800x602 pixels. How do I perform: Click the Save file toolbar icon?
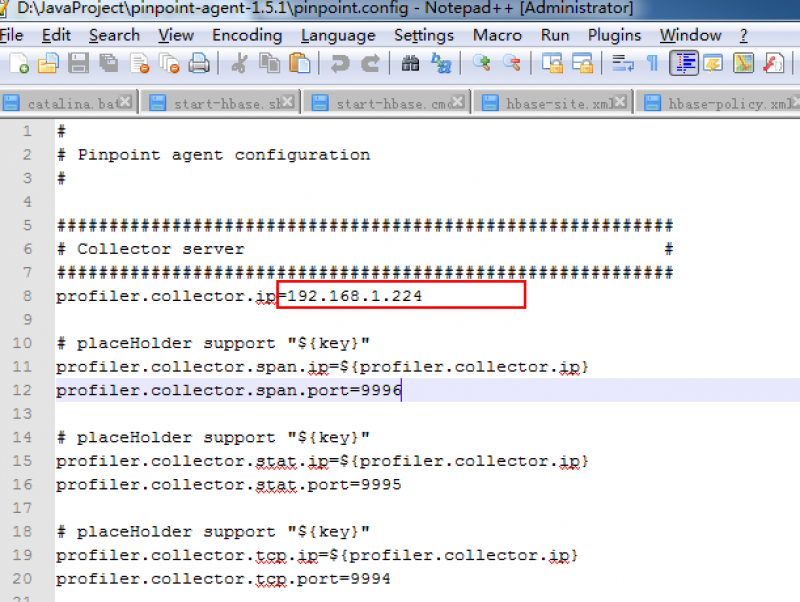click(x=78, y=64)
